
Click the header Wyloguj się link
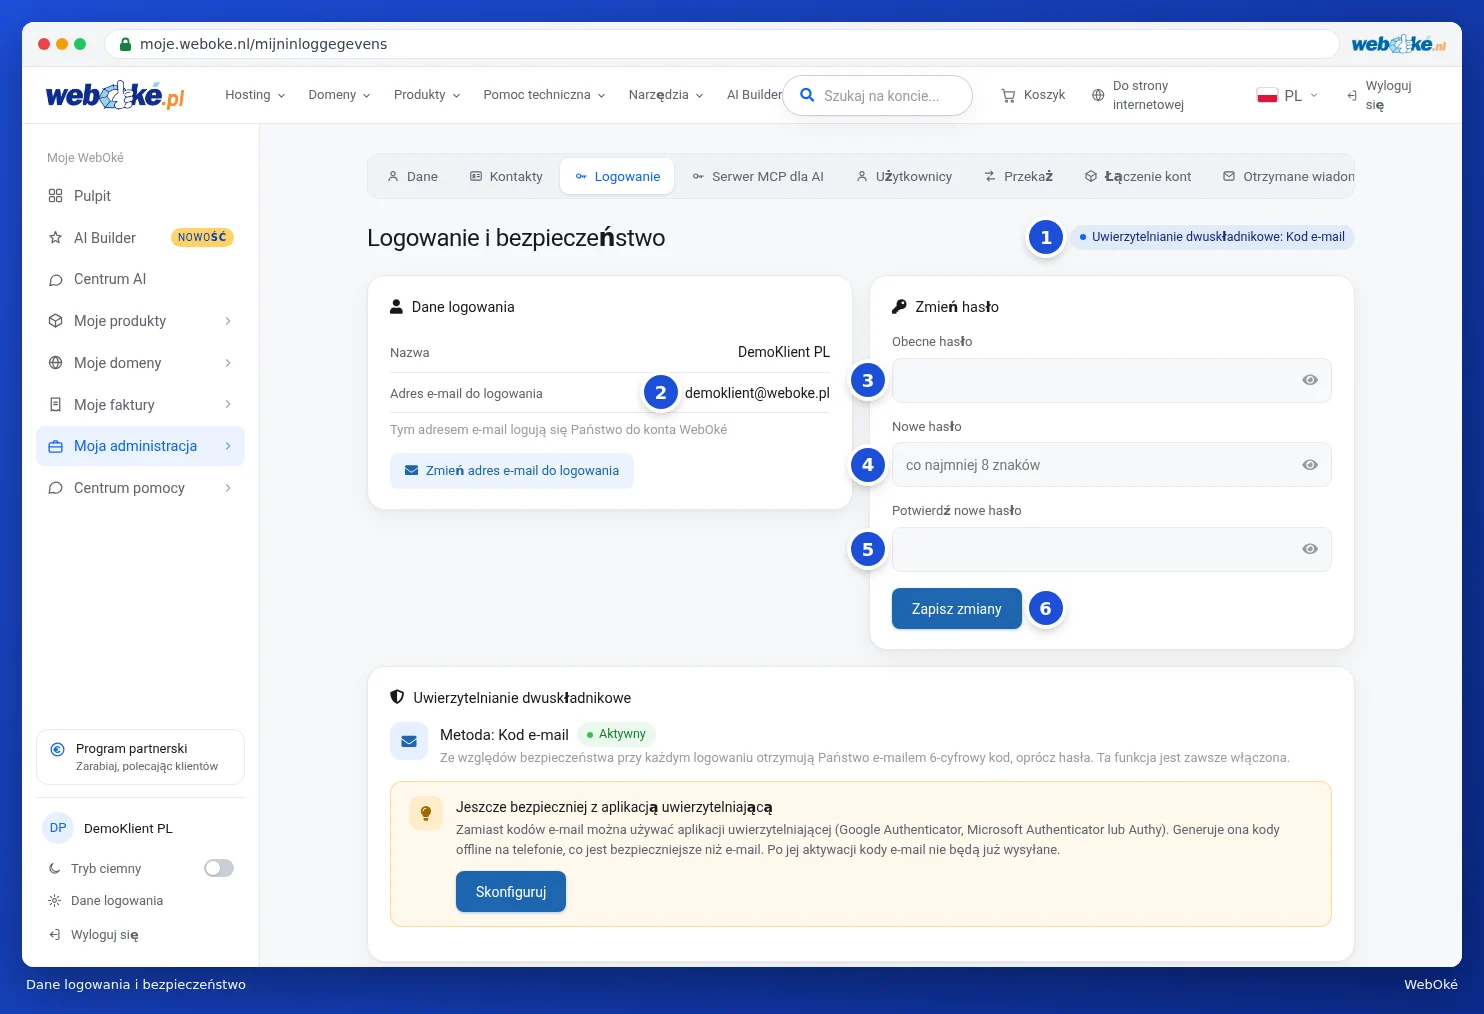1379,95
